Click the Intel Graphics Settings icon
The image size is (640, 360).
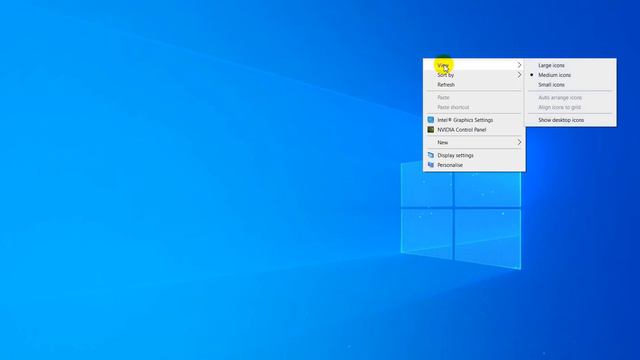[x=431, y=120]
